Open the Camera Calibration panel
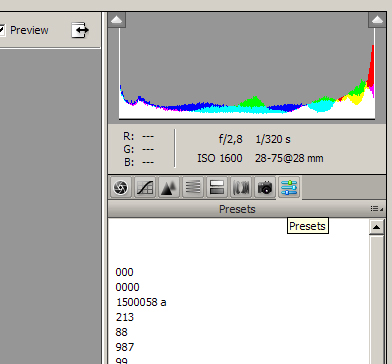392x364 pixels. click(265, 187)
